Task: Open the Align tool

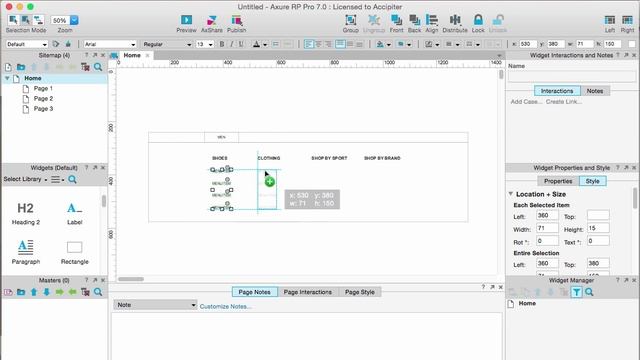Action: point(431,23)
